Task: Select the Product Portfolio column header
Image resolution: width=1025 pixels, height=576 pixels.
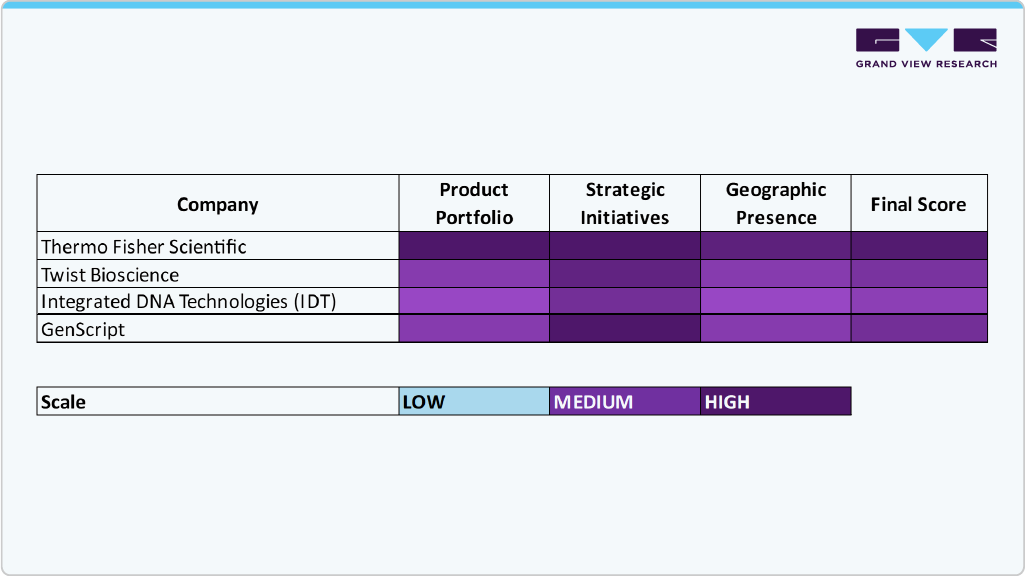Action: [x=474, y=204]
